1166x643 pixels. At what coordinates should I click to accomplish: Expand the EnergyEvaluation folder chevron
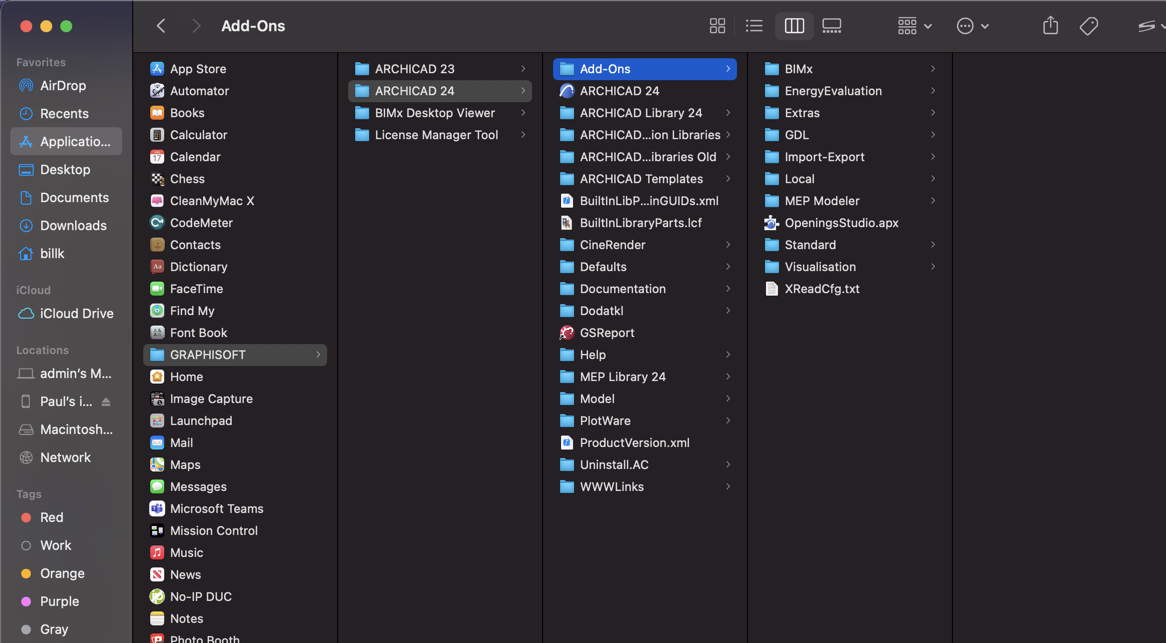(x=933, y=91)
